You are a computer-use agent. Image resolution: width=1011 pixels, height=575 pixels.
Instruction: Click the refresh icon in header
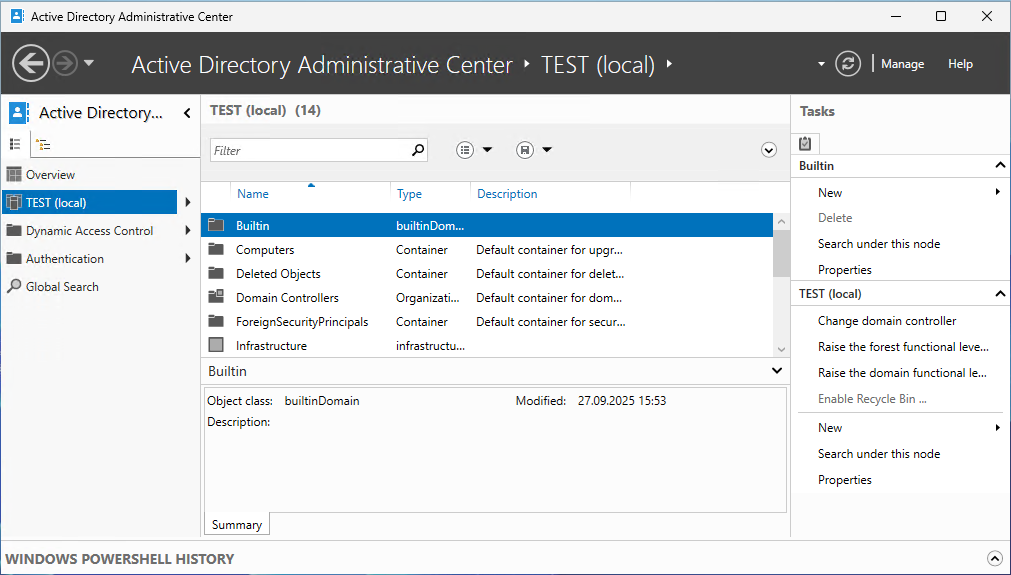(x=848, y=64)
